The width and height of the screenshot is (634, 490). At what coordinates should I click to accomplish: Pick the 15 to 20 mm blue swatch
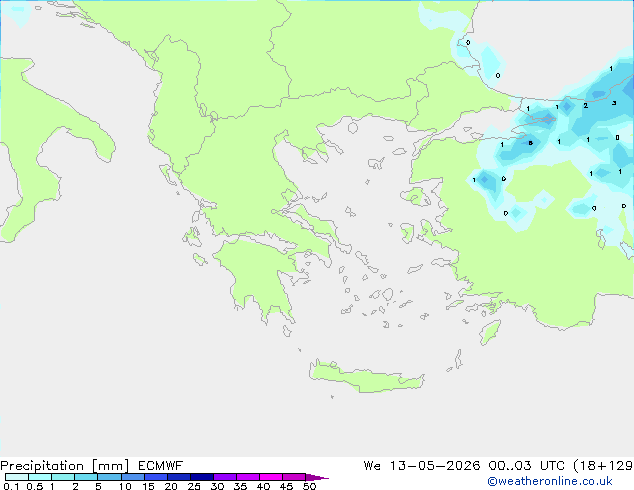click(x=155, y=477)
